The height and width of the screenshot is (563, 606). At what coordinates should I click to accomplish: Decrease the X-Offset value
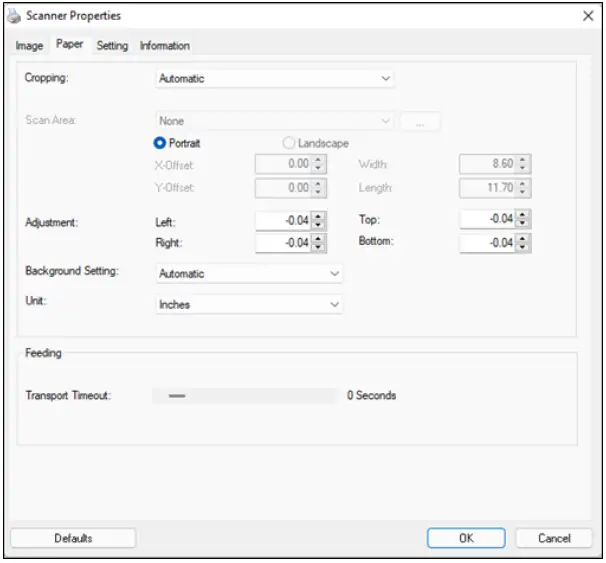point(318,168)
